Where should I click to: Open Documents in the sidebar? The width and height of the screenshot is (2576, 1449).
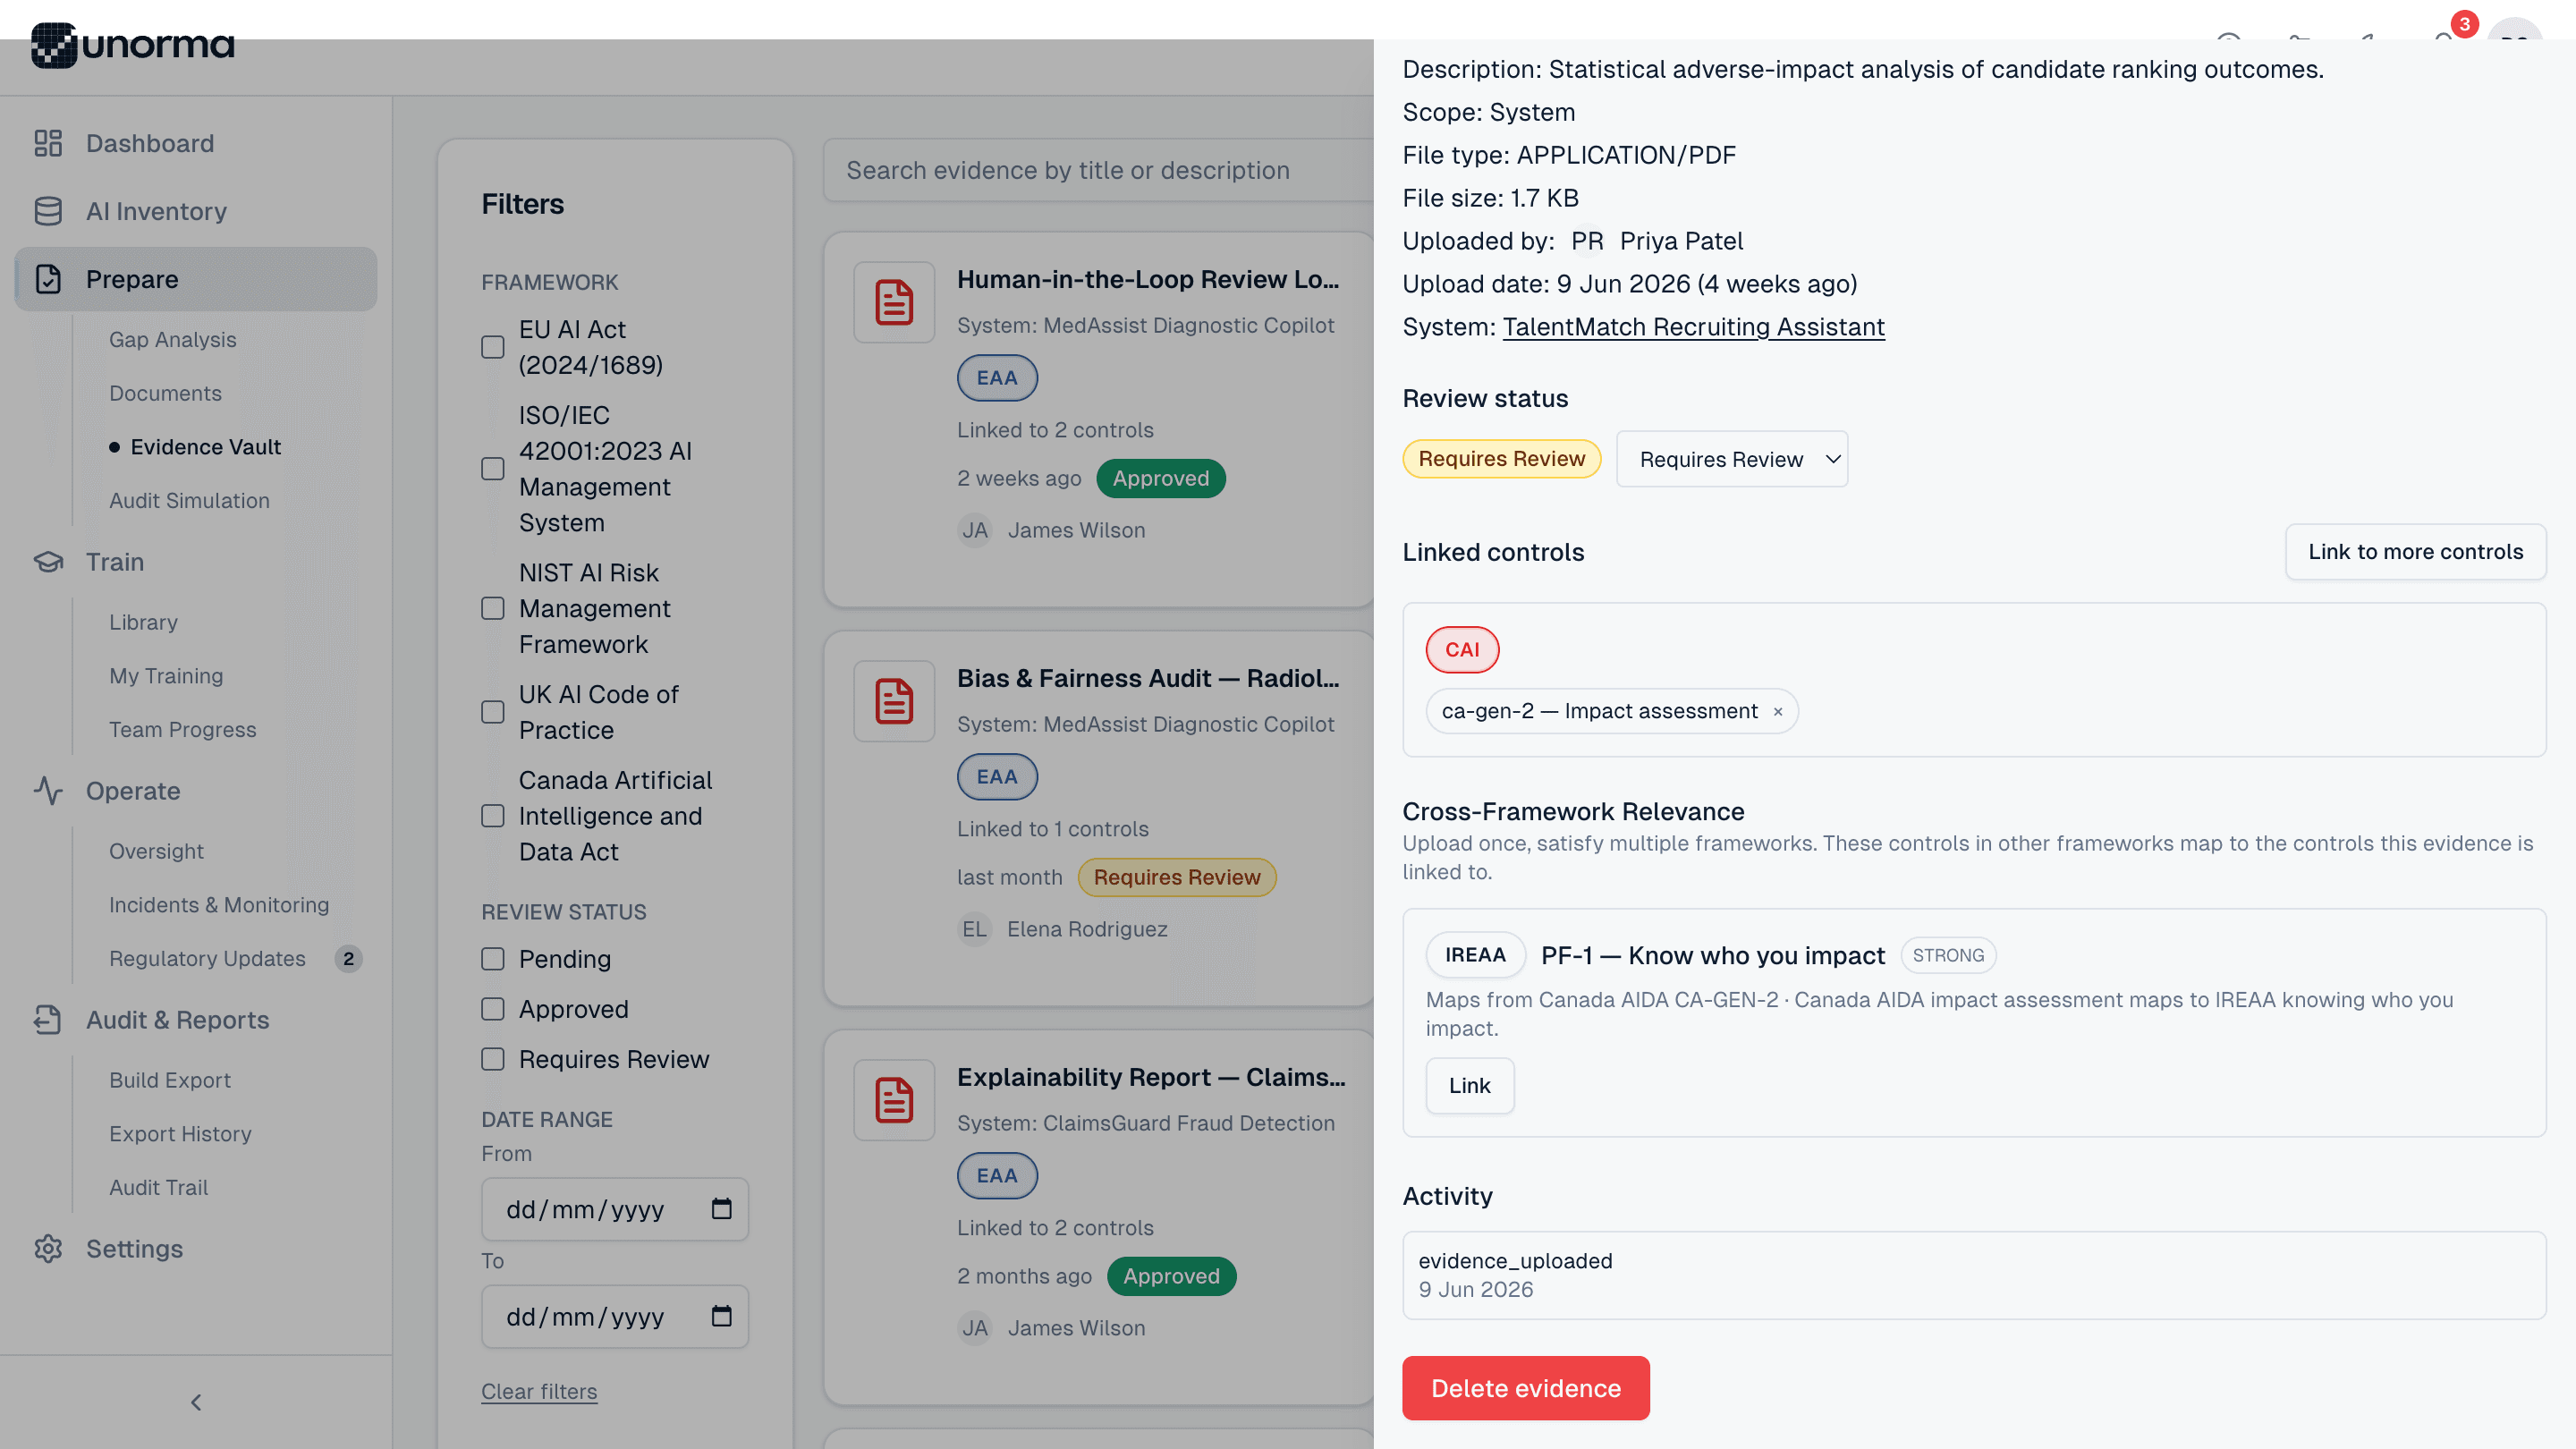(x=165, y=393)
